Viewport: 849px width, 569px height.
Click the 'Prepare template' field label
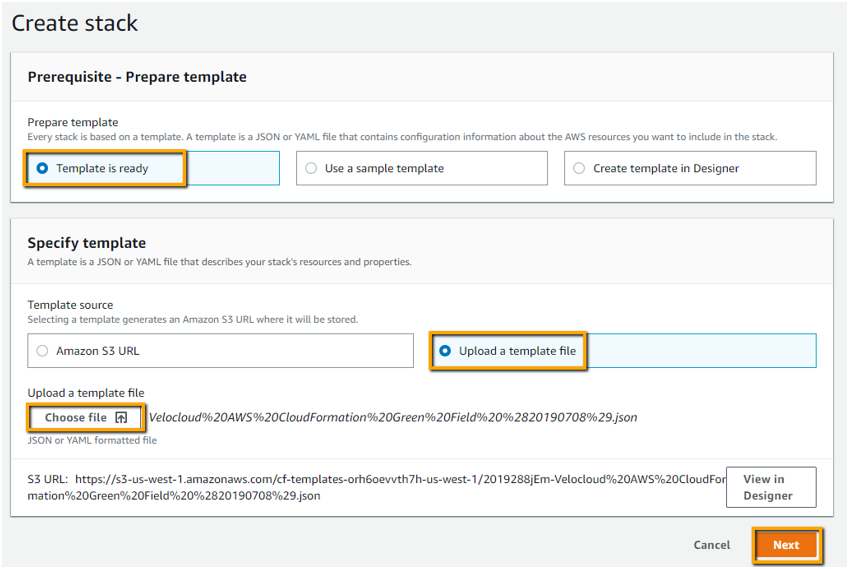click(72, 122)
